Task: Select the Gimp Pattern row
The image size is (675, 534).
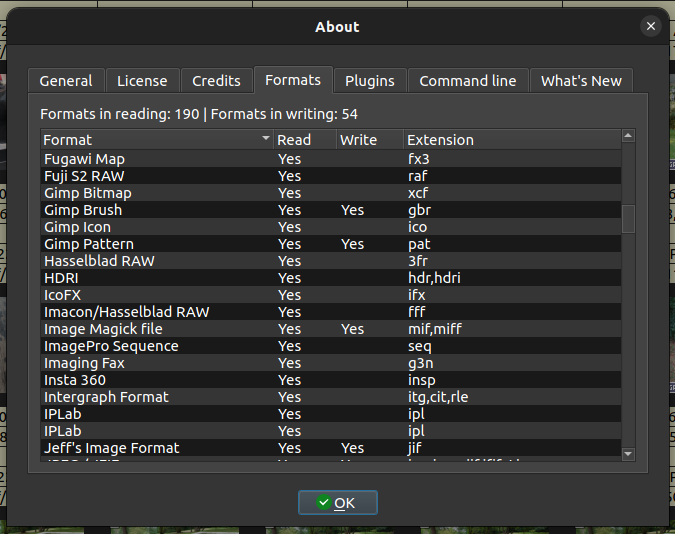Action: 331,244
